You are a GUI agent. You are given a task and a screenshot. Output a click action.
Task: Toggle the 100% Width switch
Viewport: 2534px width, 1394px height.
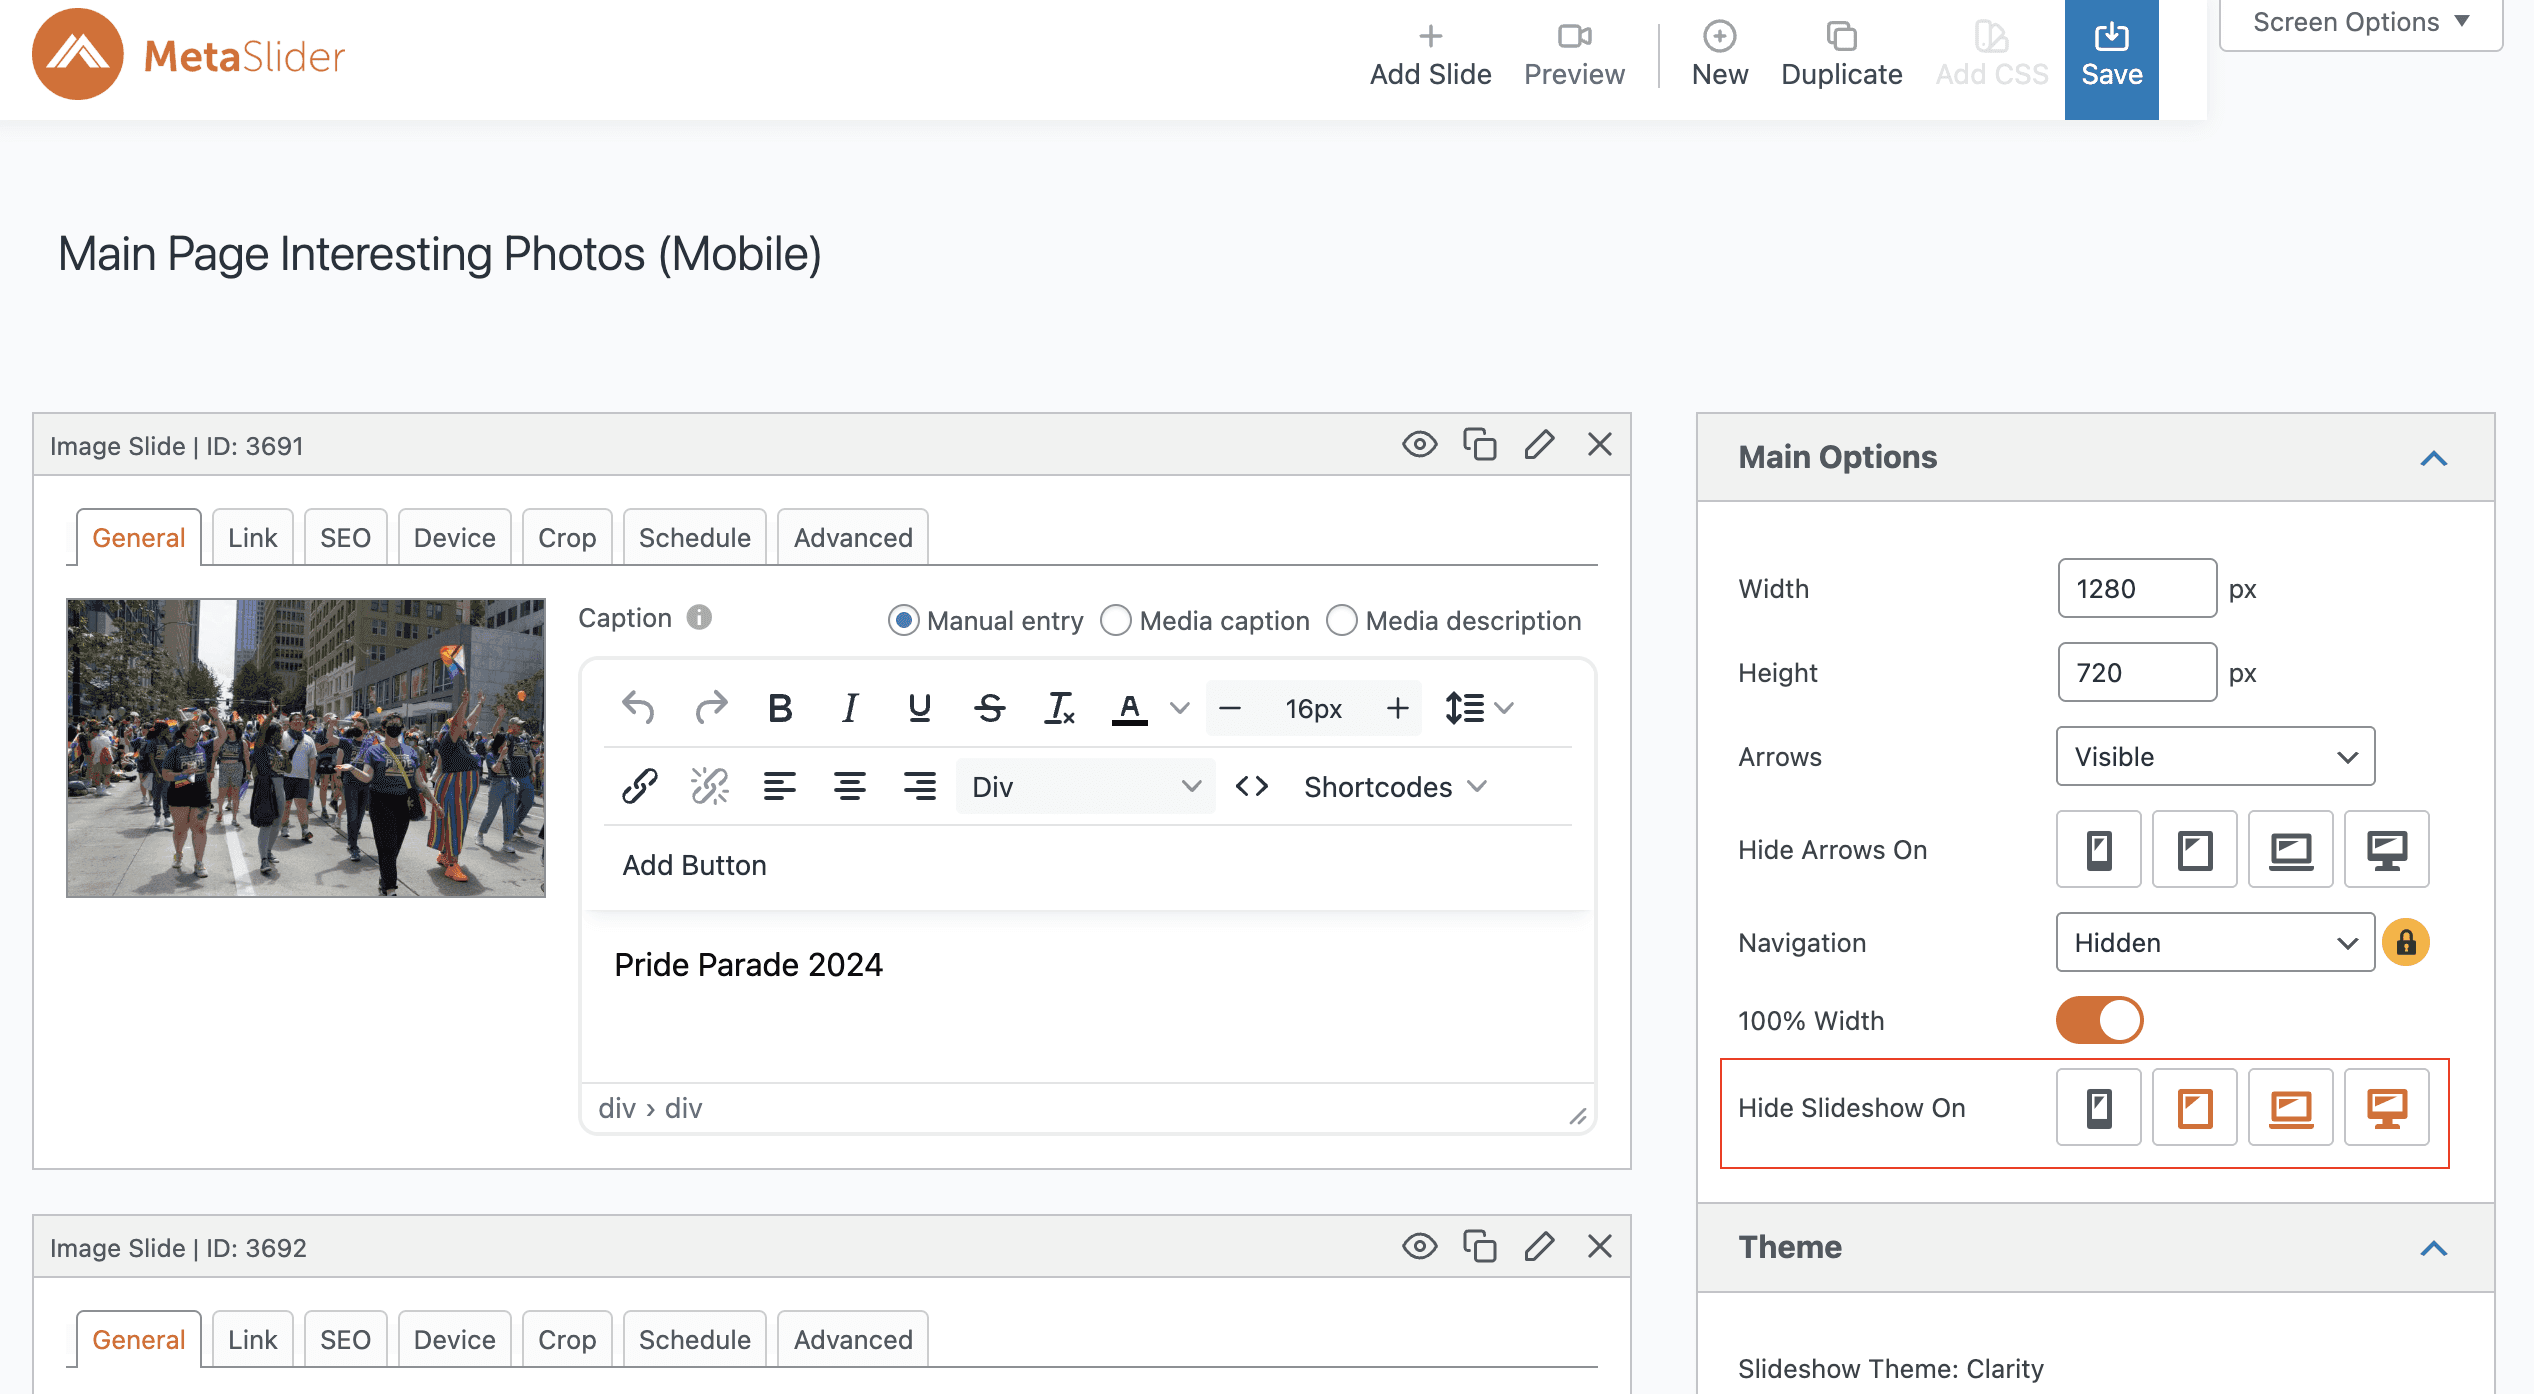tap(2099, 1020)
